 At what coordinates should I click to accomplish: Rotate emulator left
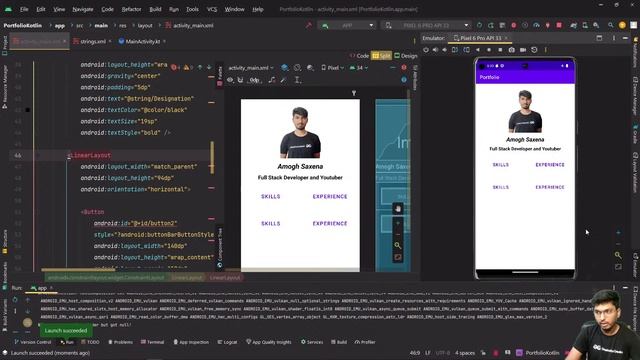pos(455,50)
